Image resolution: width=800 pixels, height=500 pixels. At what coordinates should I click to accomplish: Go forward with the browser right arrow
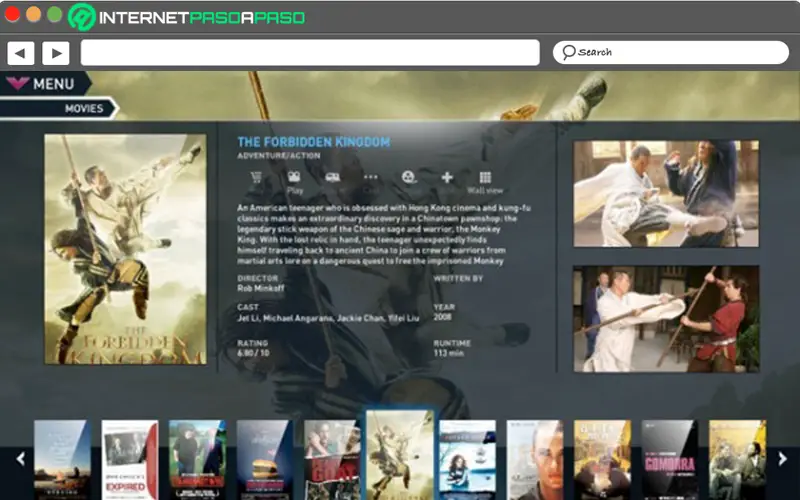pos(56,53)
